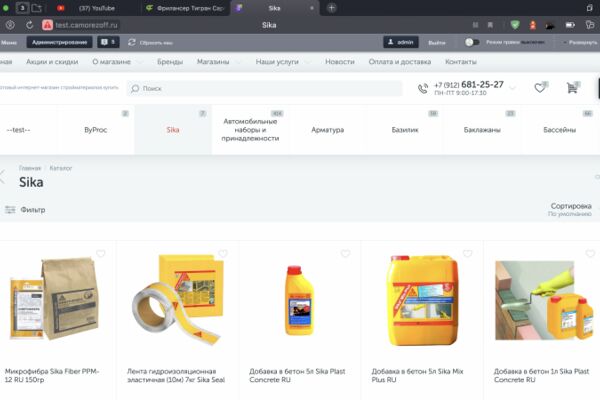The image size is (600, 400).
Task: Click the Фильтр button
Action: coord(25,209)
